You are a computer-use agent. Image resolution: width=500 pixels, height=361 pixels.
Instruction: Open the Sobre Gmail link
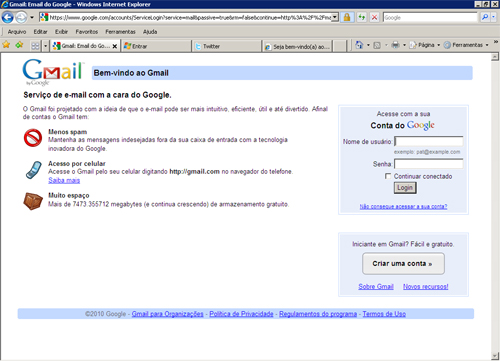(376, 287)
